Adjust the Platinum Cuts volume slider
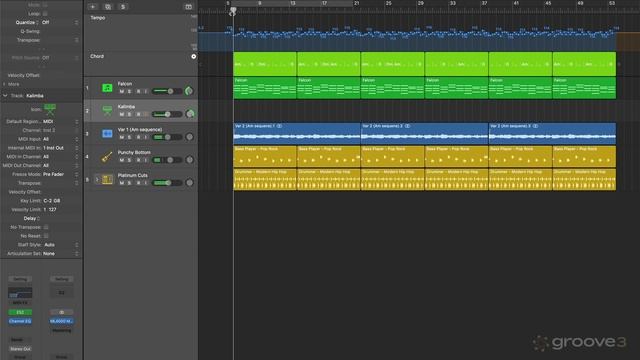Viewport: 640px width, 360px height. 167,183
